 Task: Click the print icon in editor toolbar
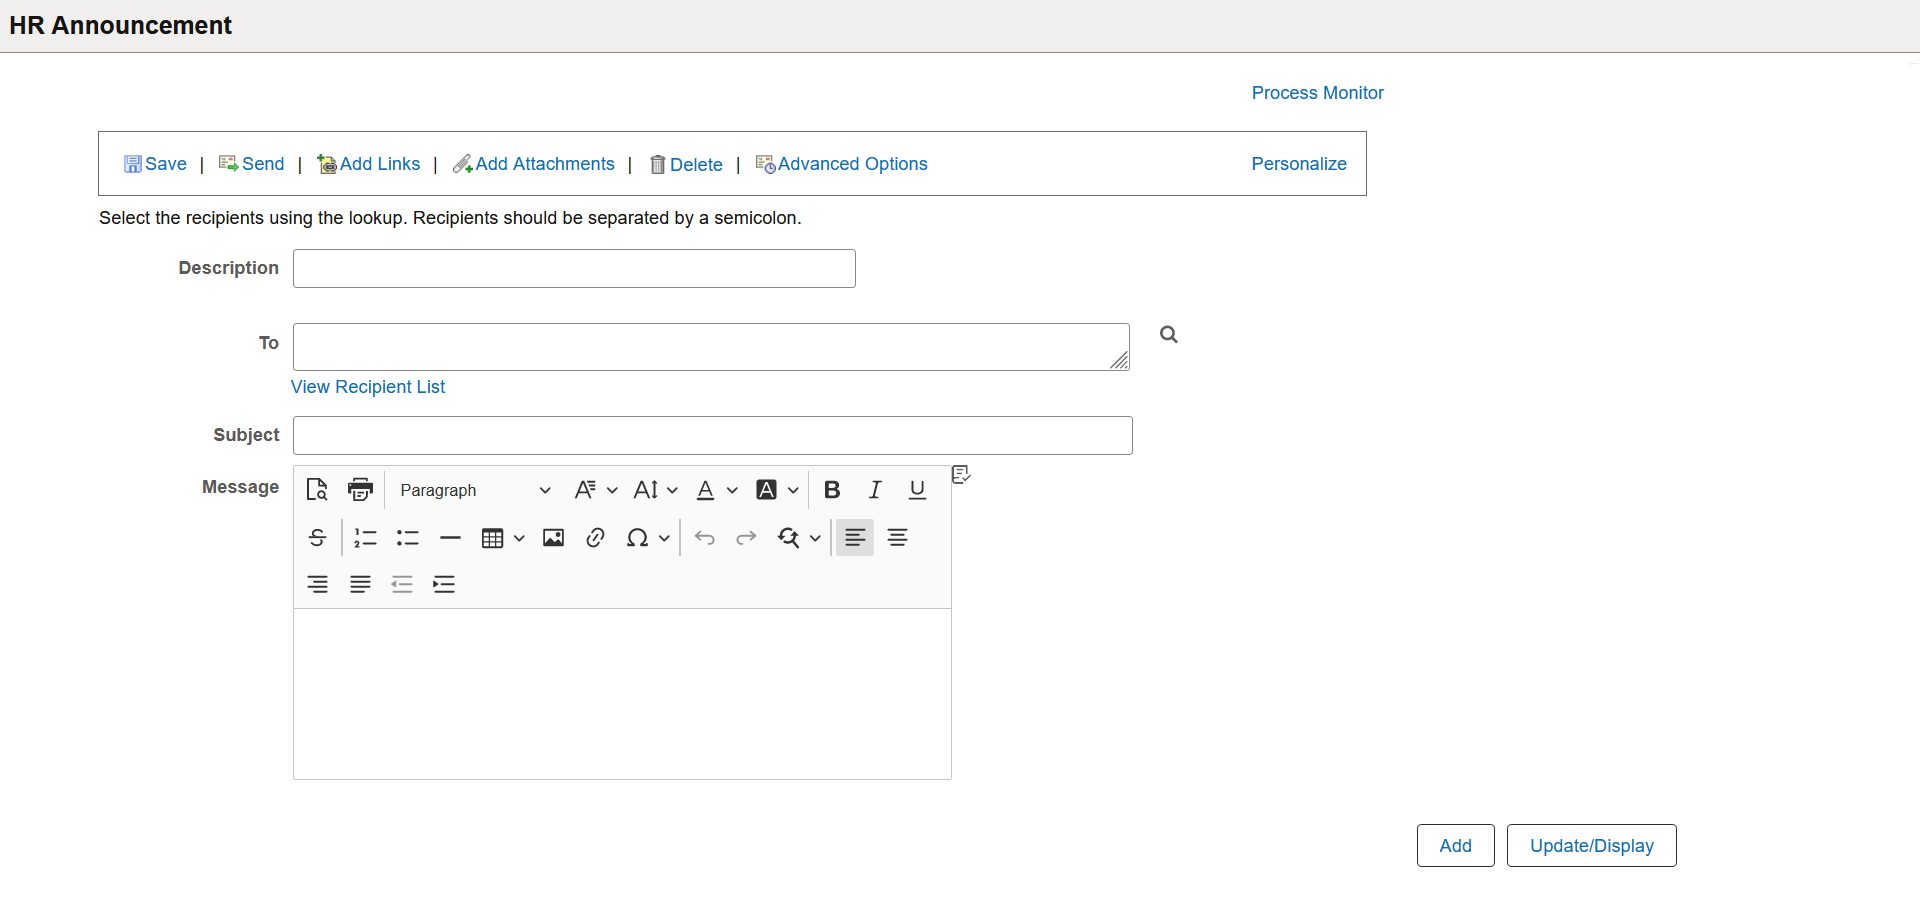coord(360,489)
